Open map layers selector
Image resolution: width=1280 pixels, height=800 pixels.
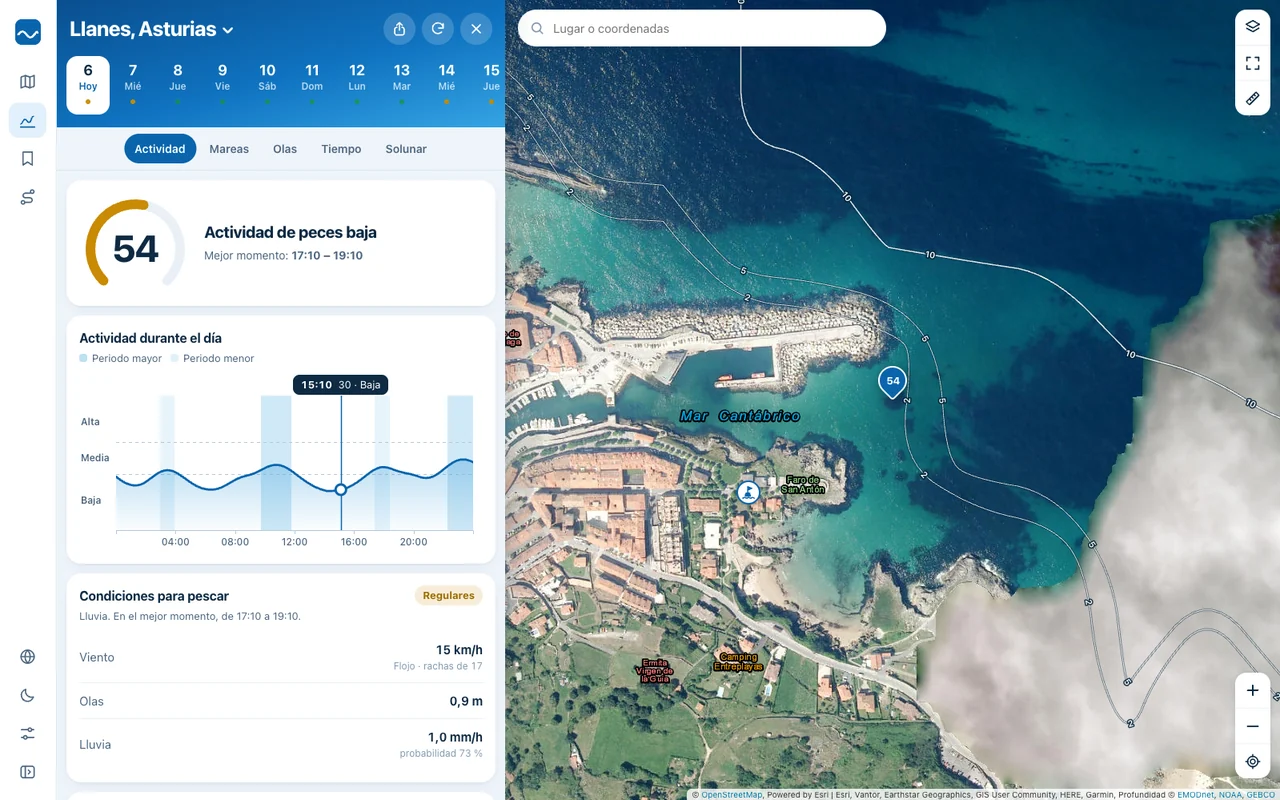(x=1253, y=27)
